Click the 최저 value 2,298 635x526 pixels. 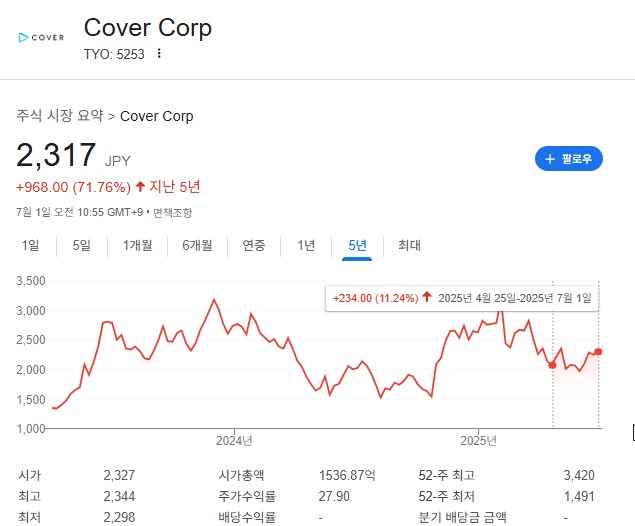pyautogui.click(x=119, y=517)
